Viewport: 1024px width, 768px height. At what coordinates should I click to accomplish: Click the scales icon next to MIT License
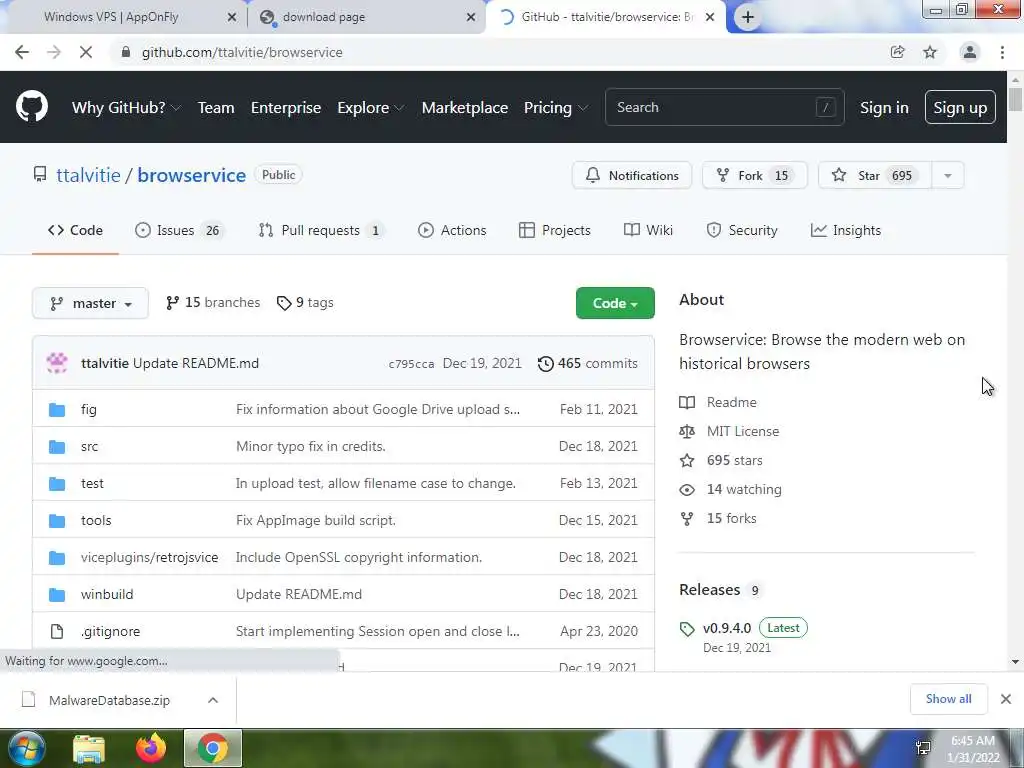point(687,432)
